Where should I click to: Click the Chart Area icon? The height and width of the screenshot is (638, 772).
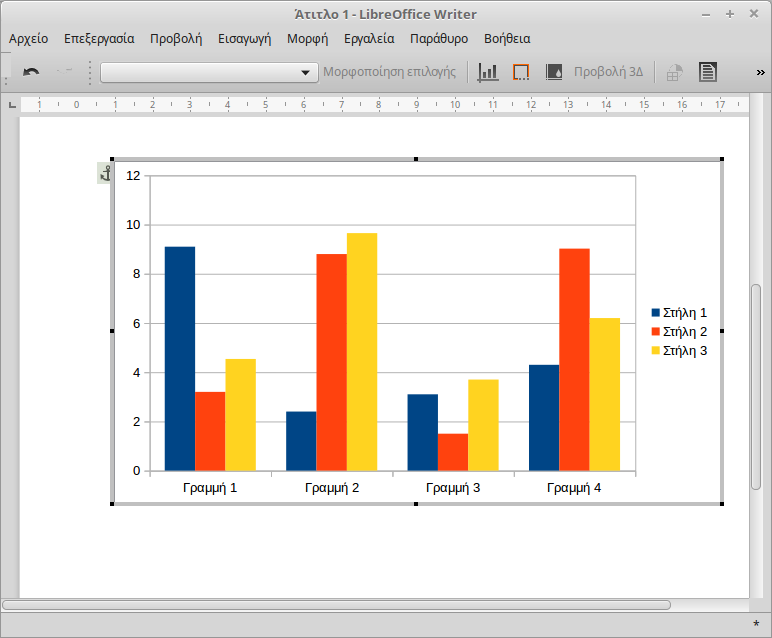(x=521, y=72)
